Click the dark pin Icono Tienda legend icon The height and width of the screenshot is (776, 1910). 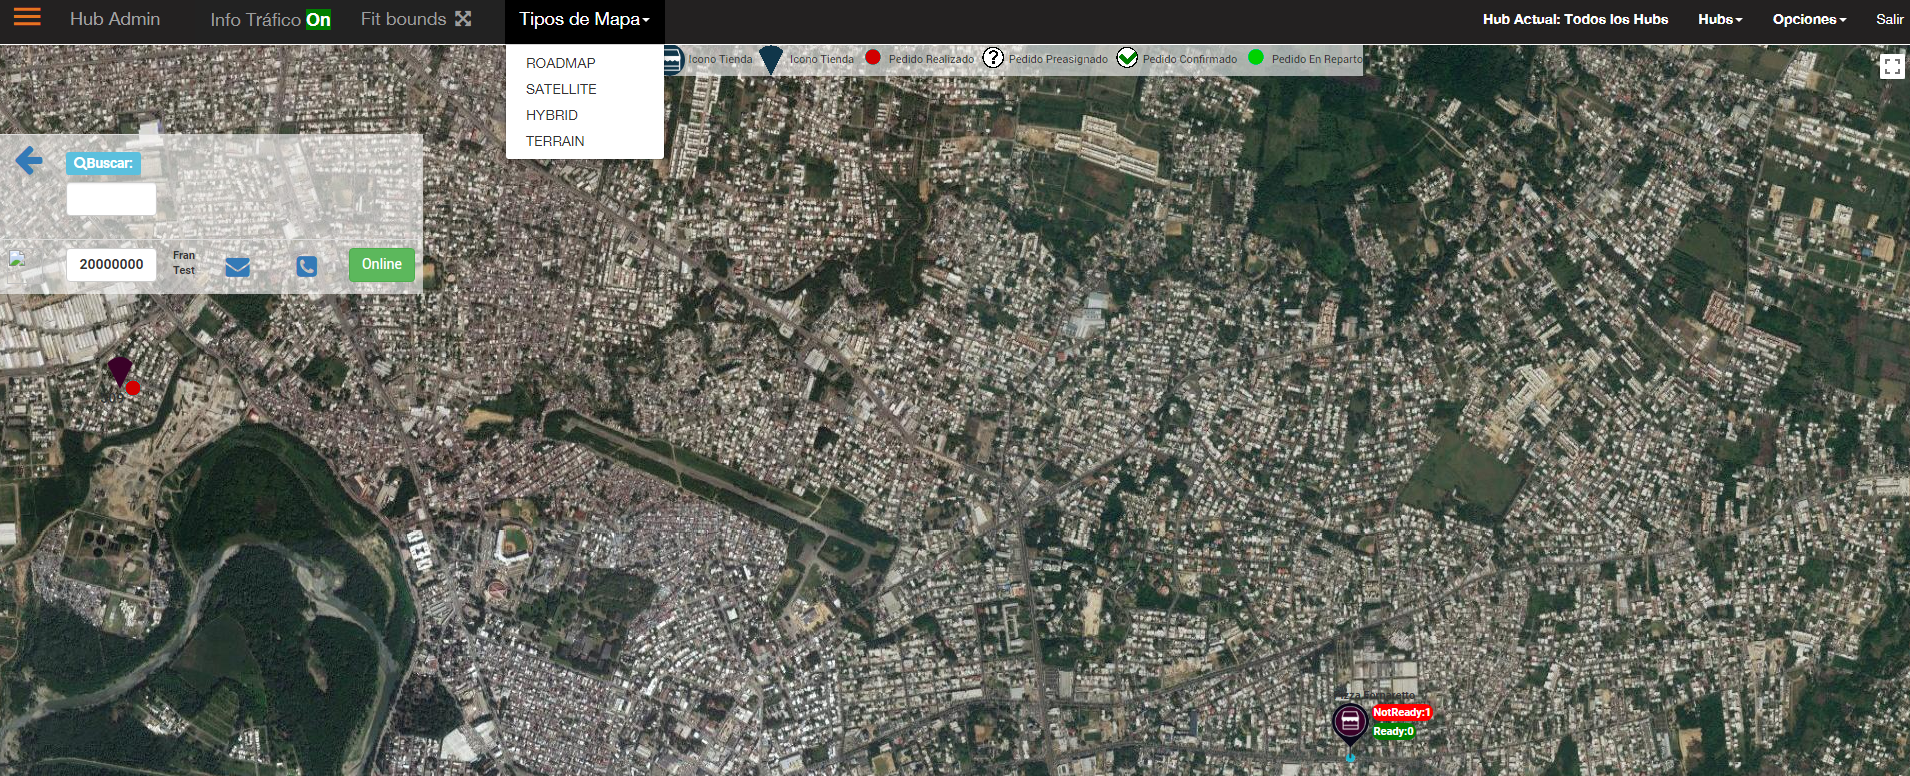[x=770, y=60]
